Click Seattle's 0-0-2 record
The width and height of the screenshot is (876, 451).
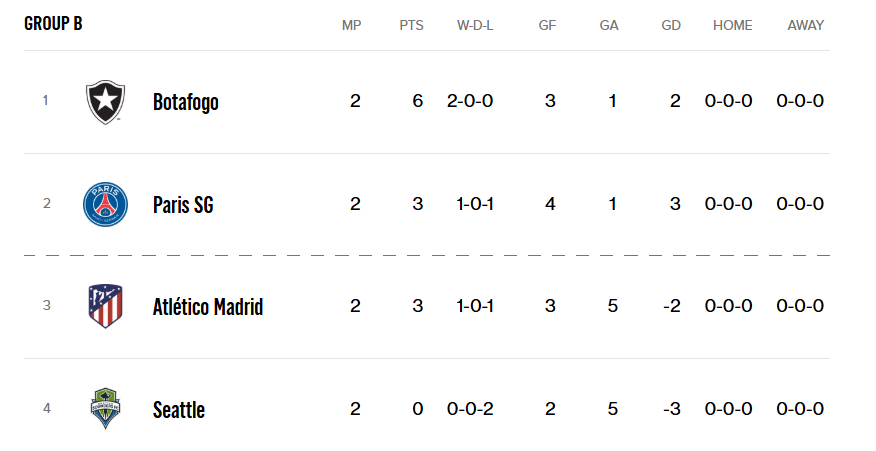click(470, 409)
